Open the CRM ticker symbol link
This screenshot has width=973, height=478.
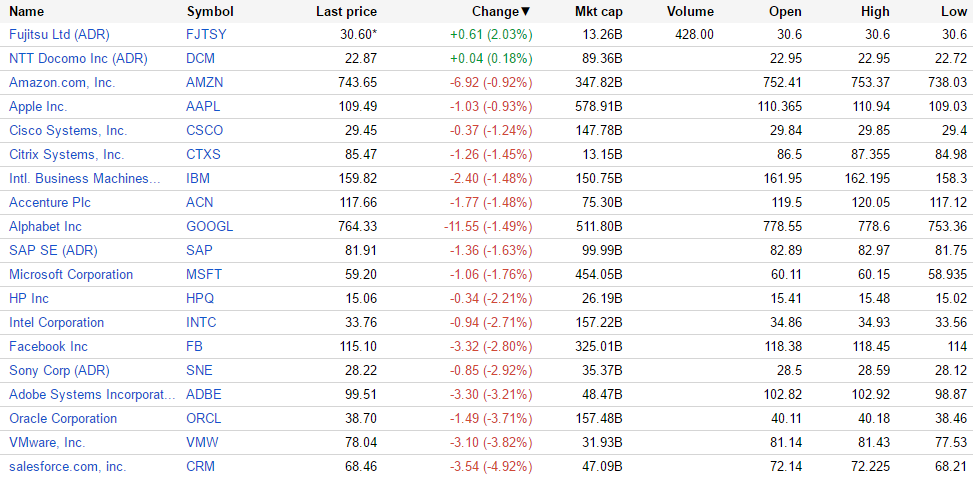pyautogui.click(x=200, y=466)
